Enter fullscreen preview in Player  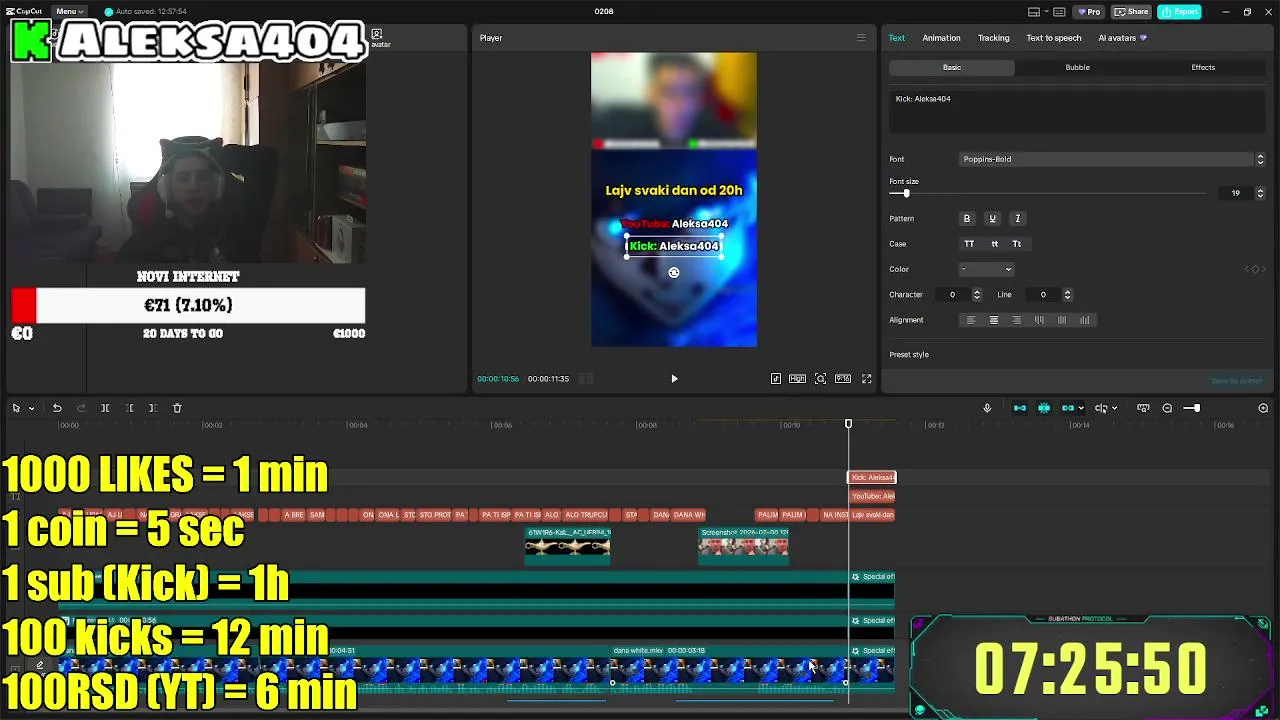(867, 379)
